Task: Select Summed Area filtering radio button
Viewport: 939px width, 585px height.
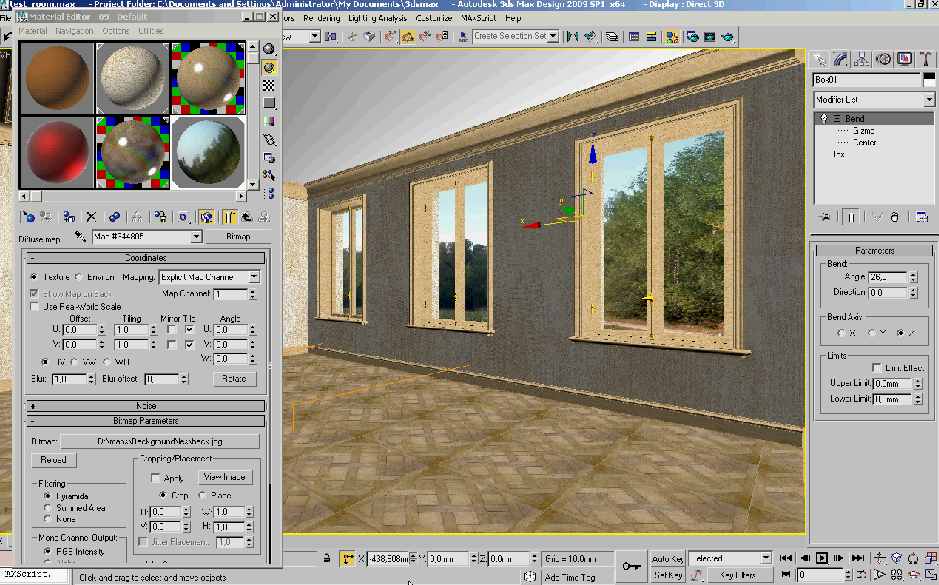Action: click(47, 508)
